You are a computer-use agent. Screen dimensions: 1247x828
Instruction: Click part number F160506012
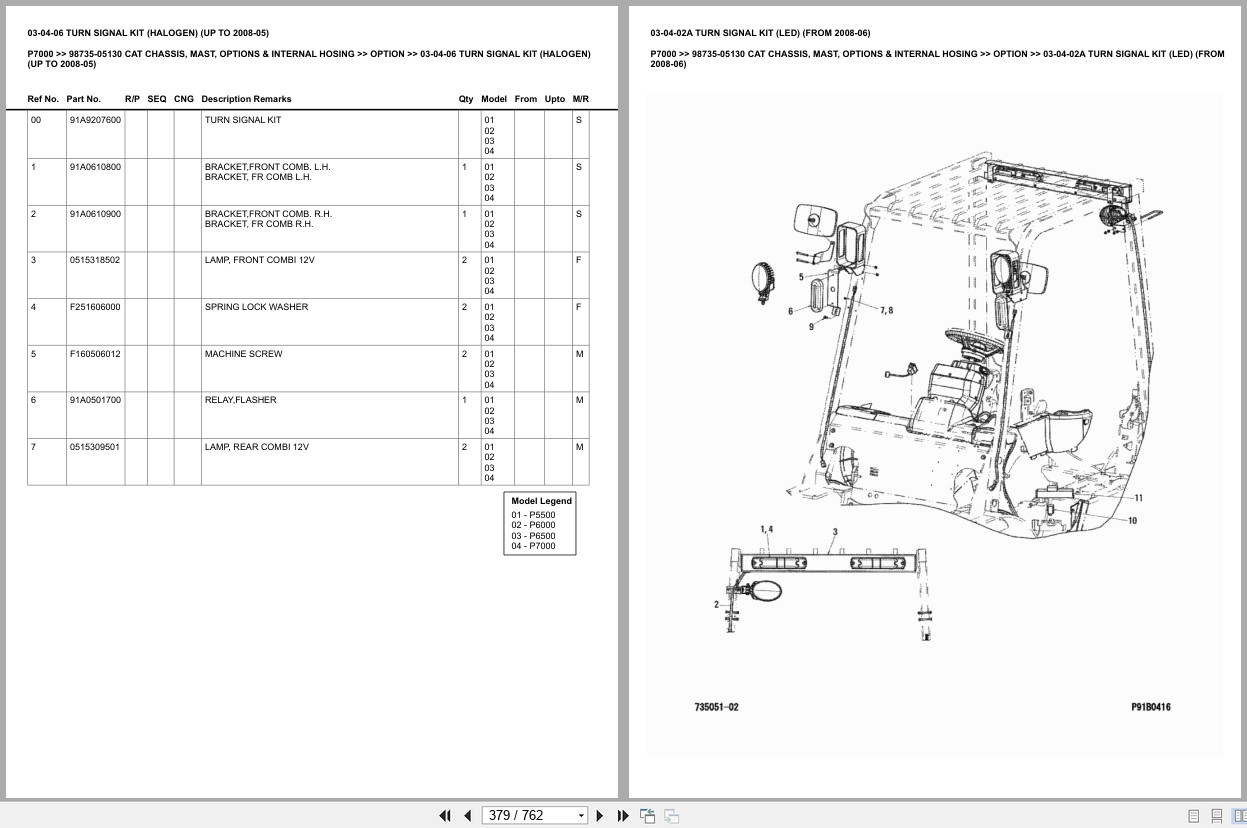tap(95, 354)
